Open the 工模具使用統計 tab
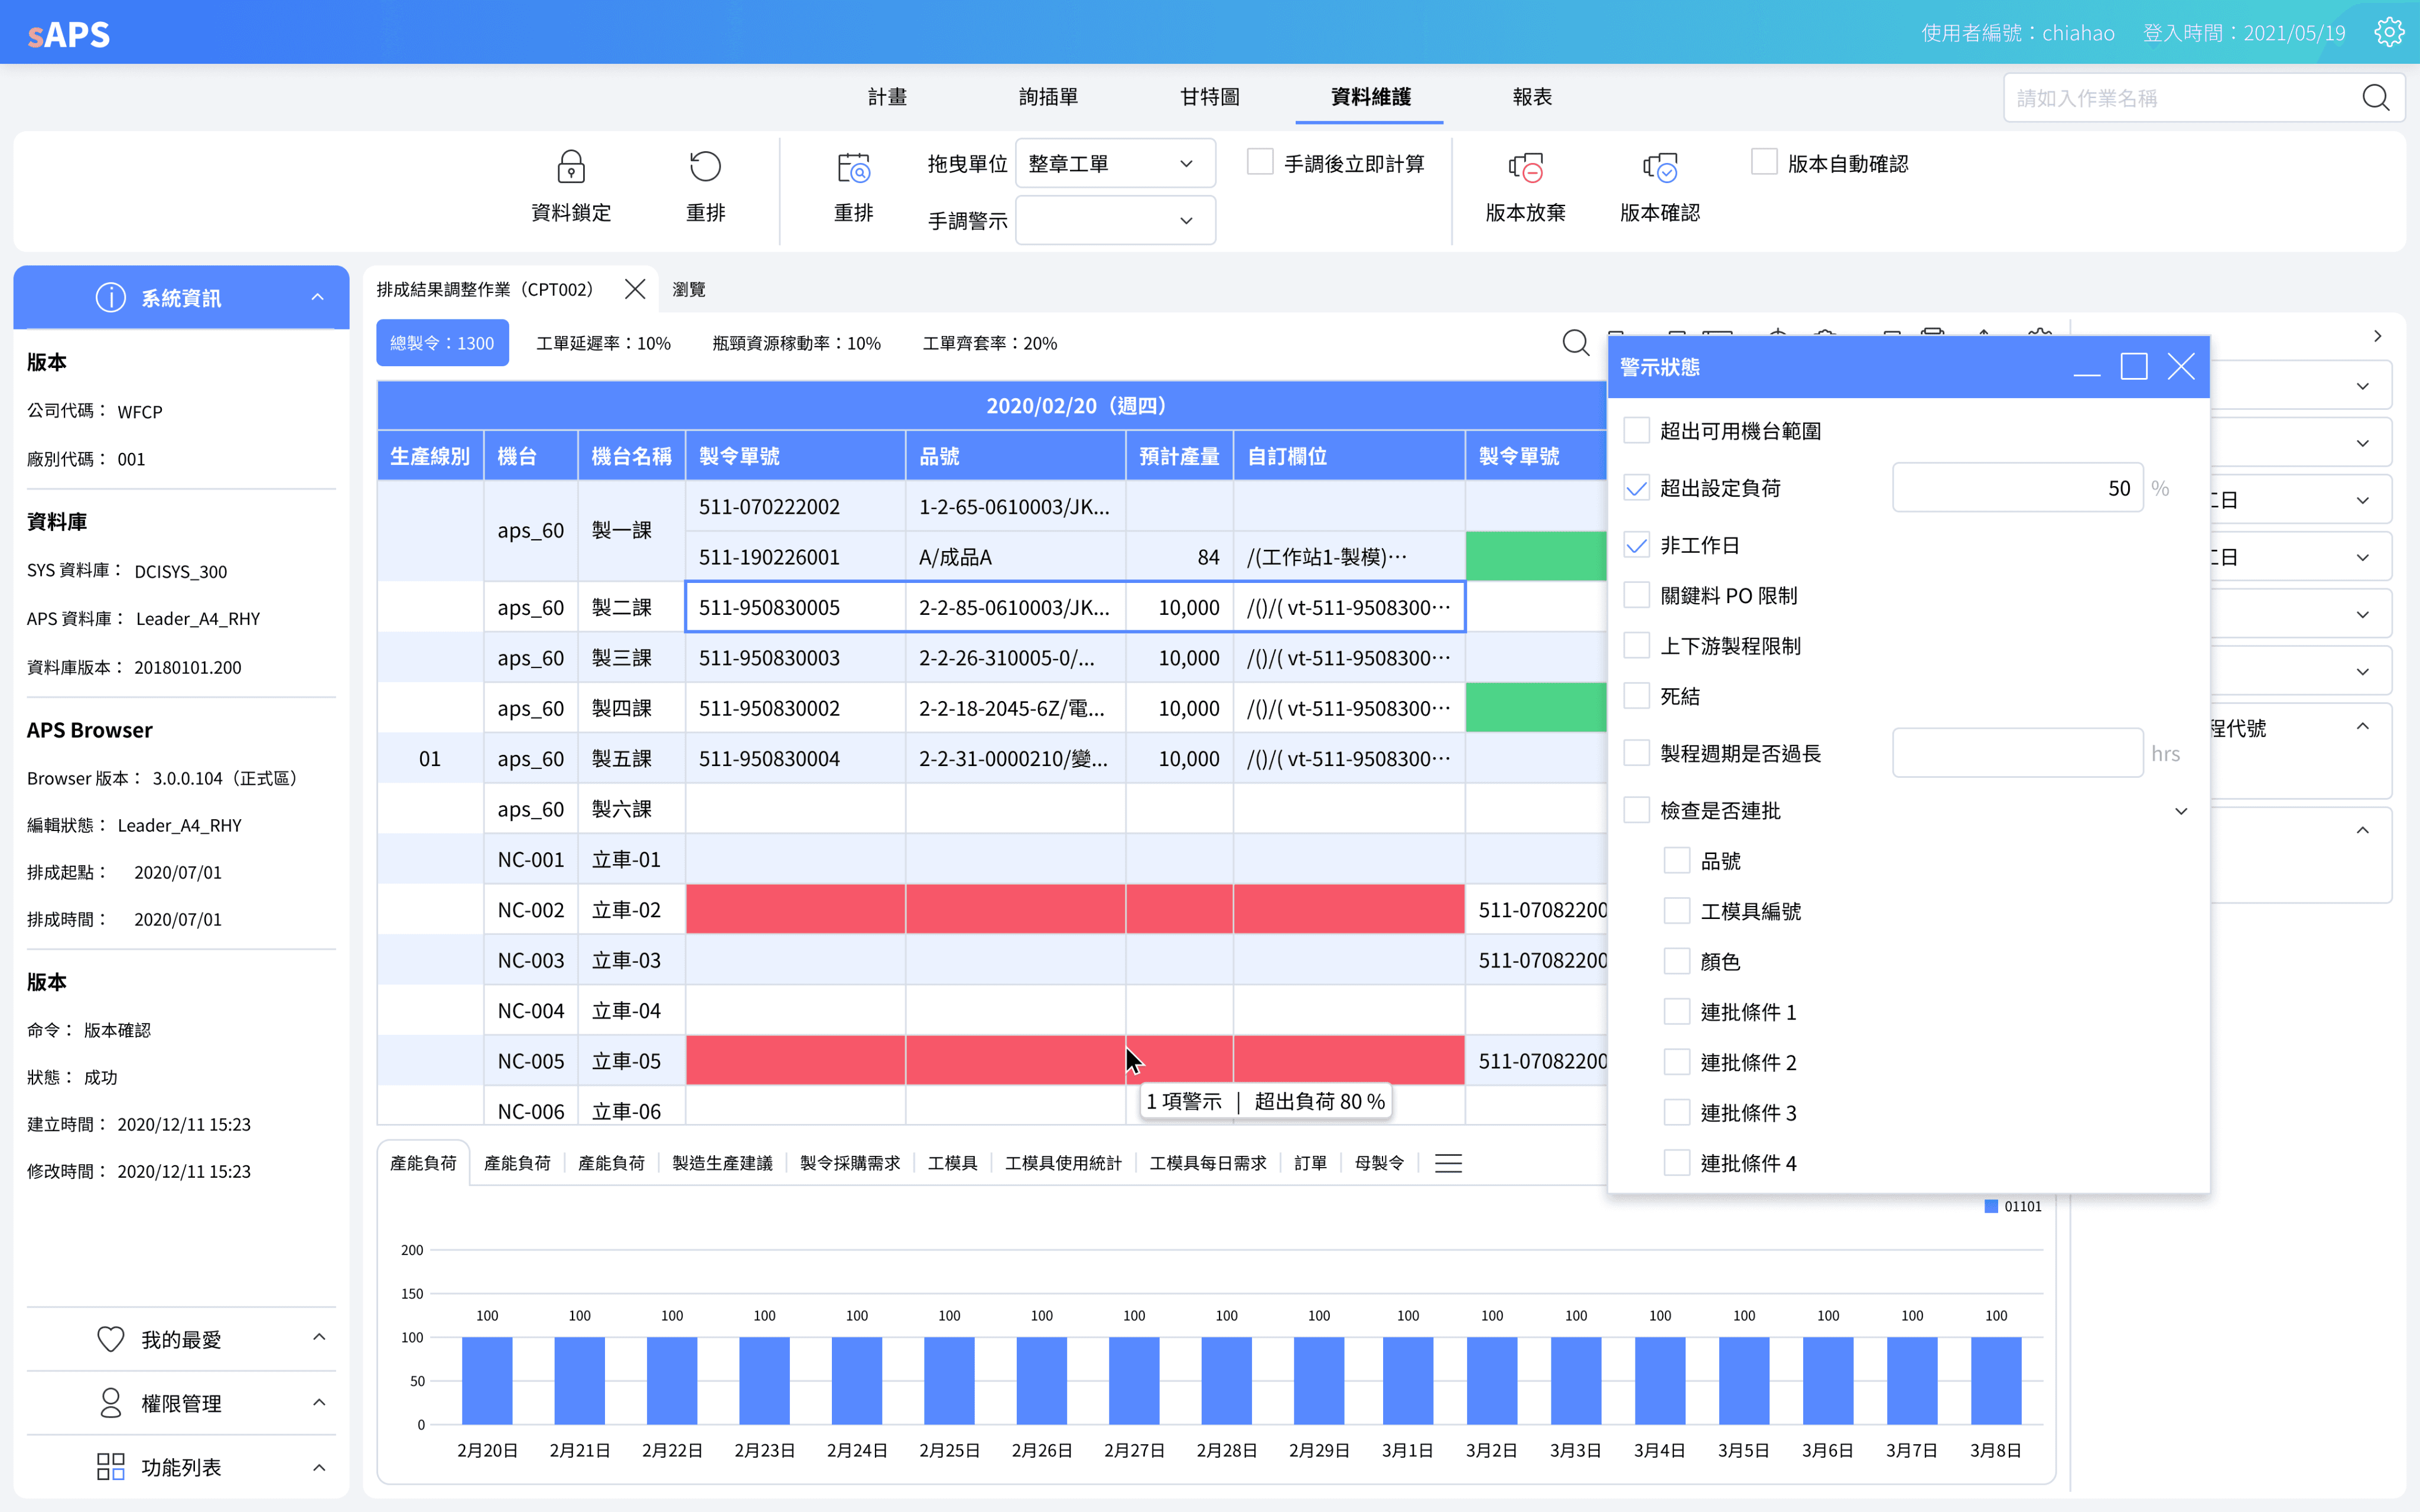 pos(1063,1163)
